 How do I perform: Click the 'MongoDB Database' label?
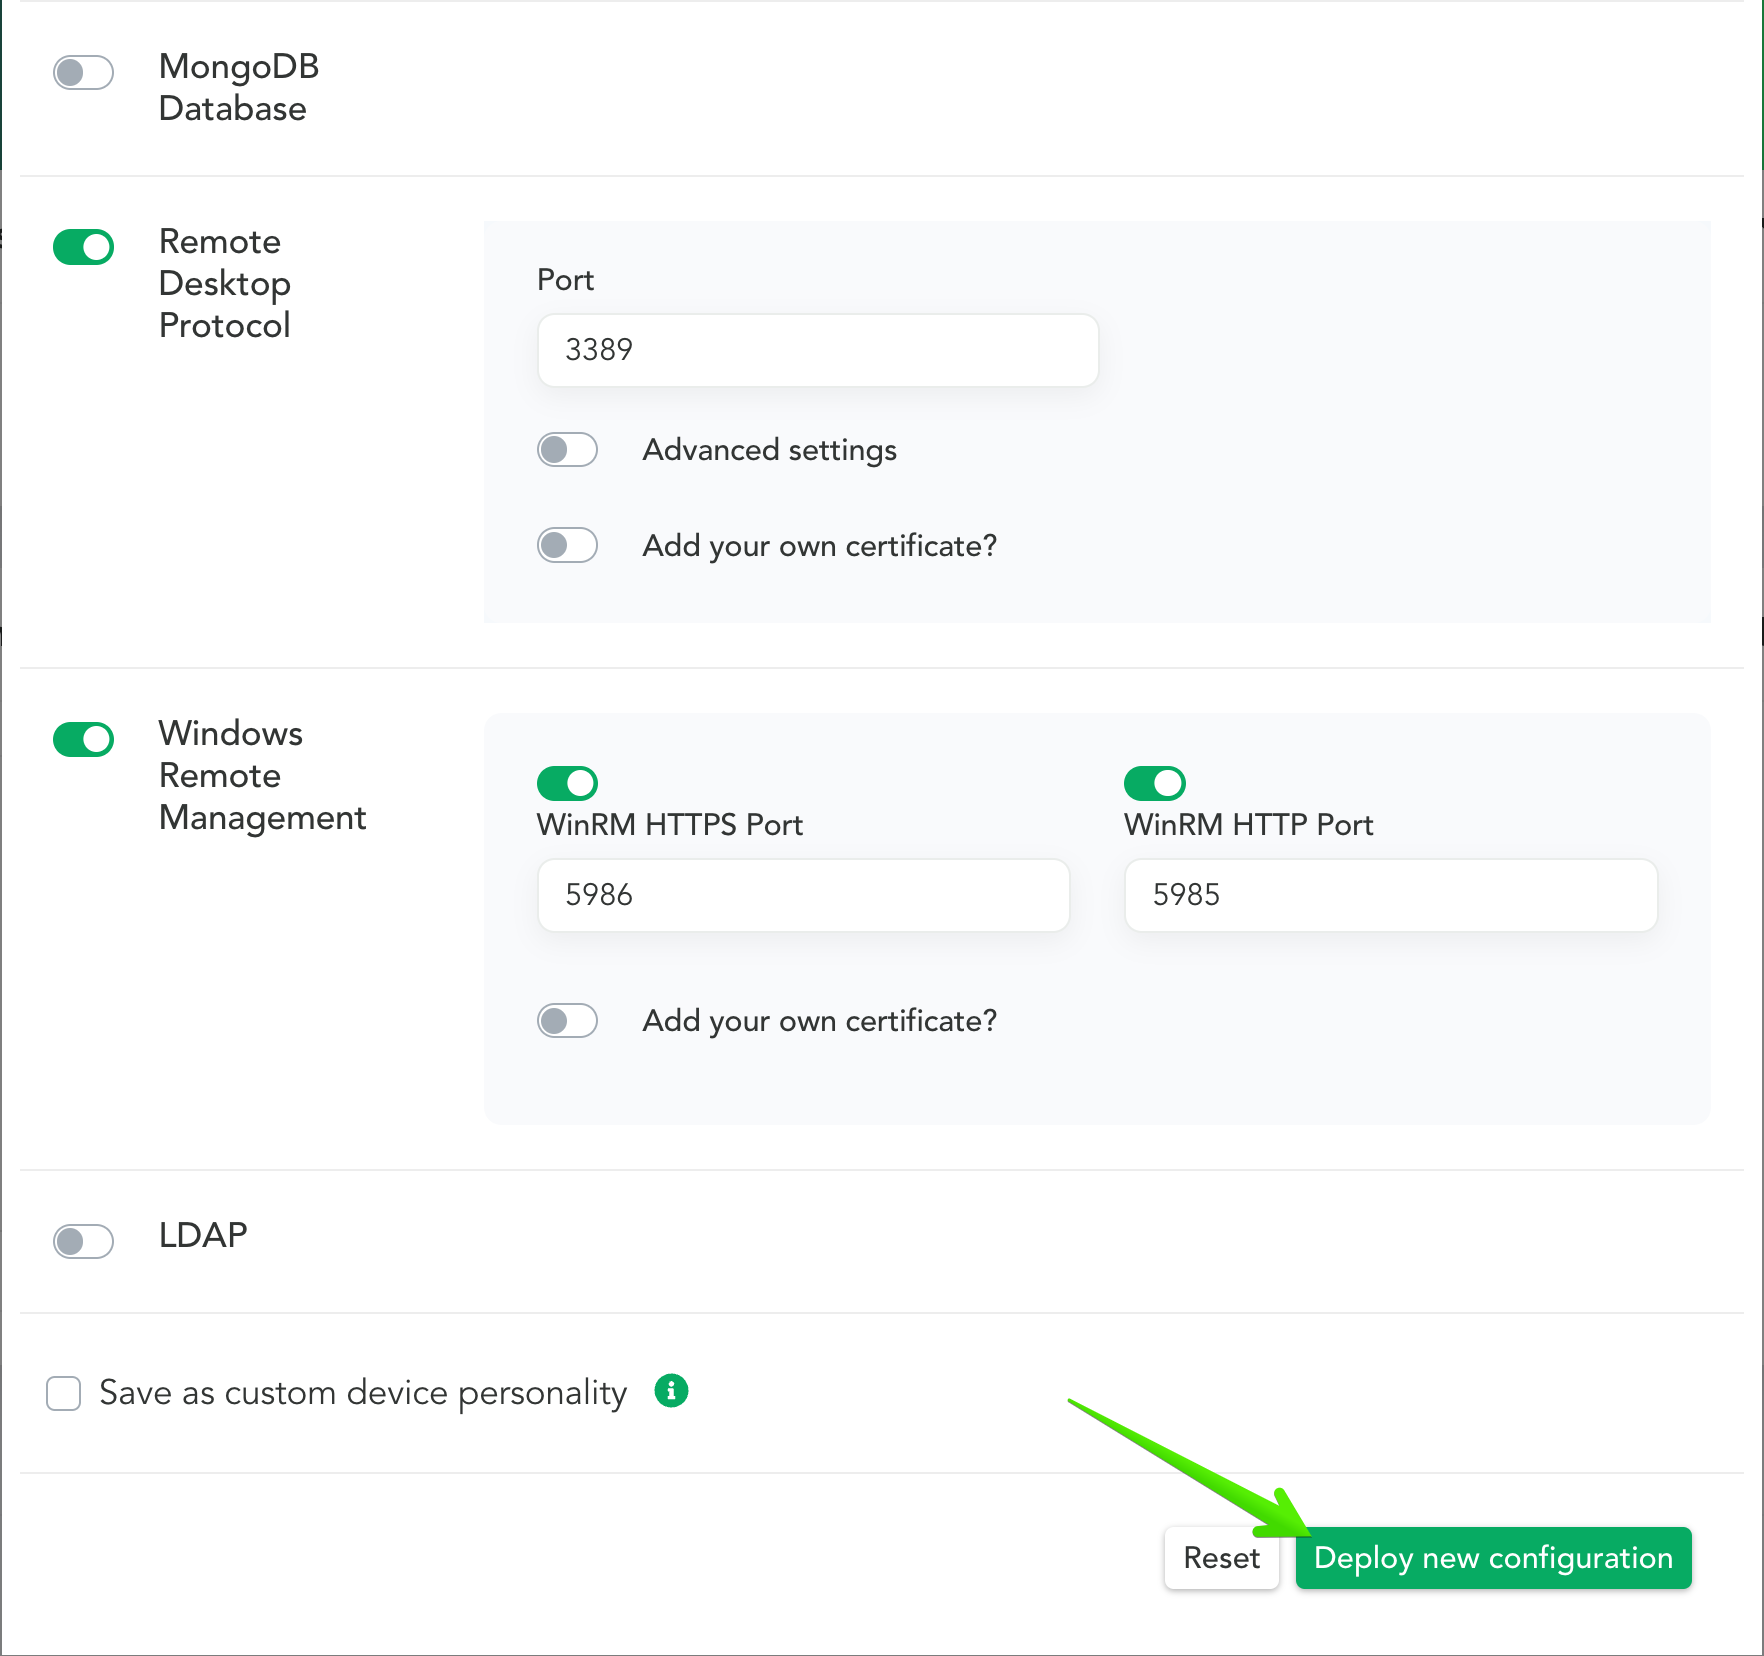[x=239, y=87]
